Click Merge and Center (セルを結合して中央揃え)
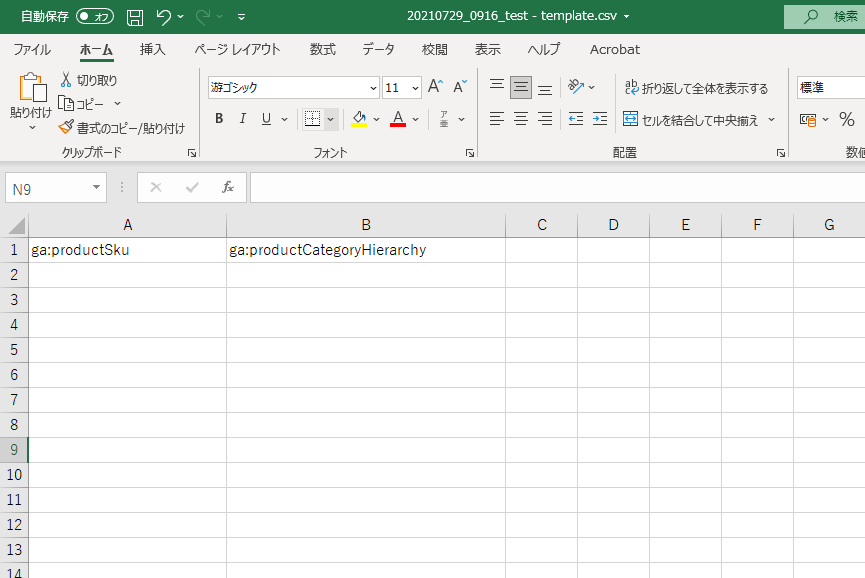This screenshot has height=578, width=865. pyautogui.click(x=691, y=119)
